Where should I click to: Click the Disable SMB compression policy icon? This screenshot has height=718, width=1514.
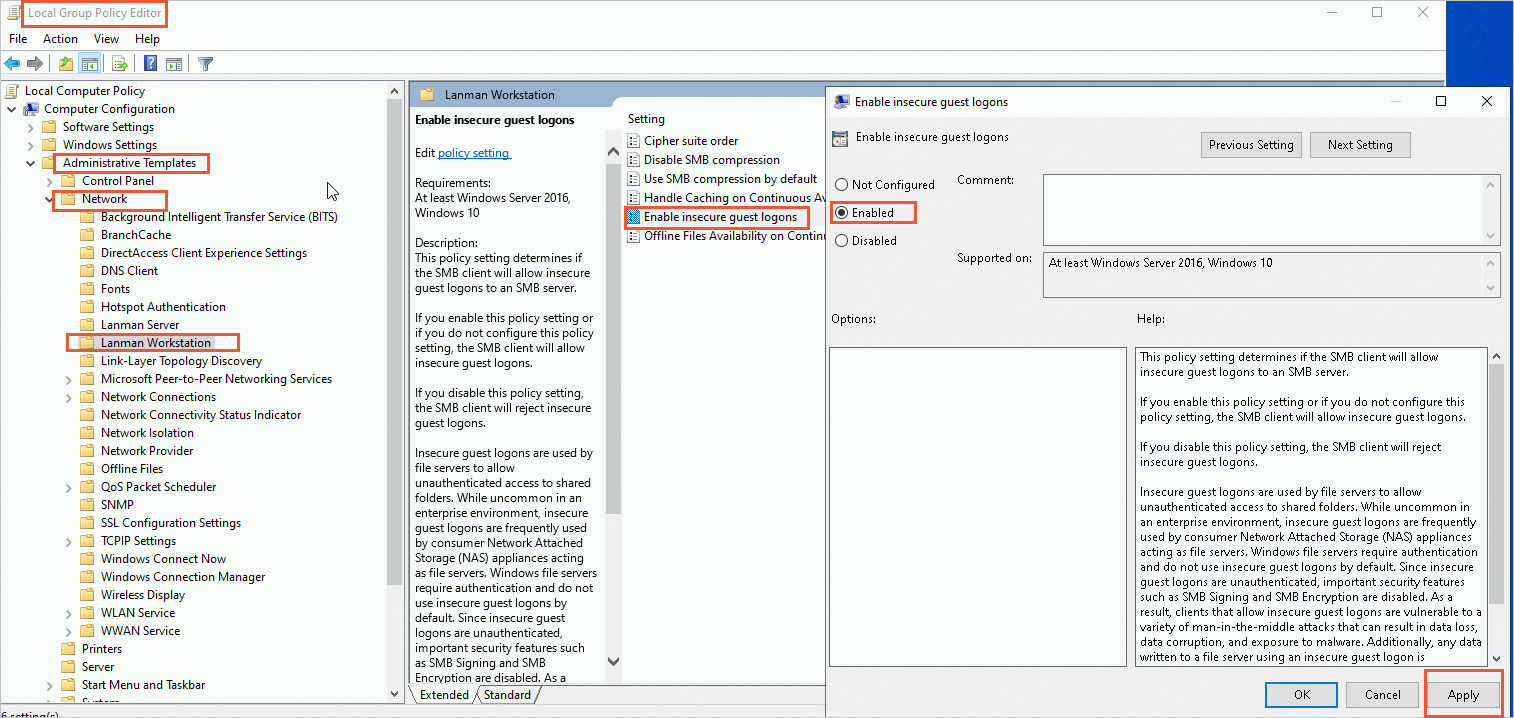[x=633, y=160]
